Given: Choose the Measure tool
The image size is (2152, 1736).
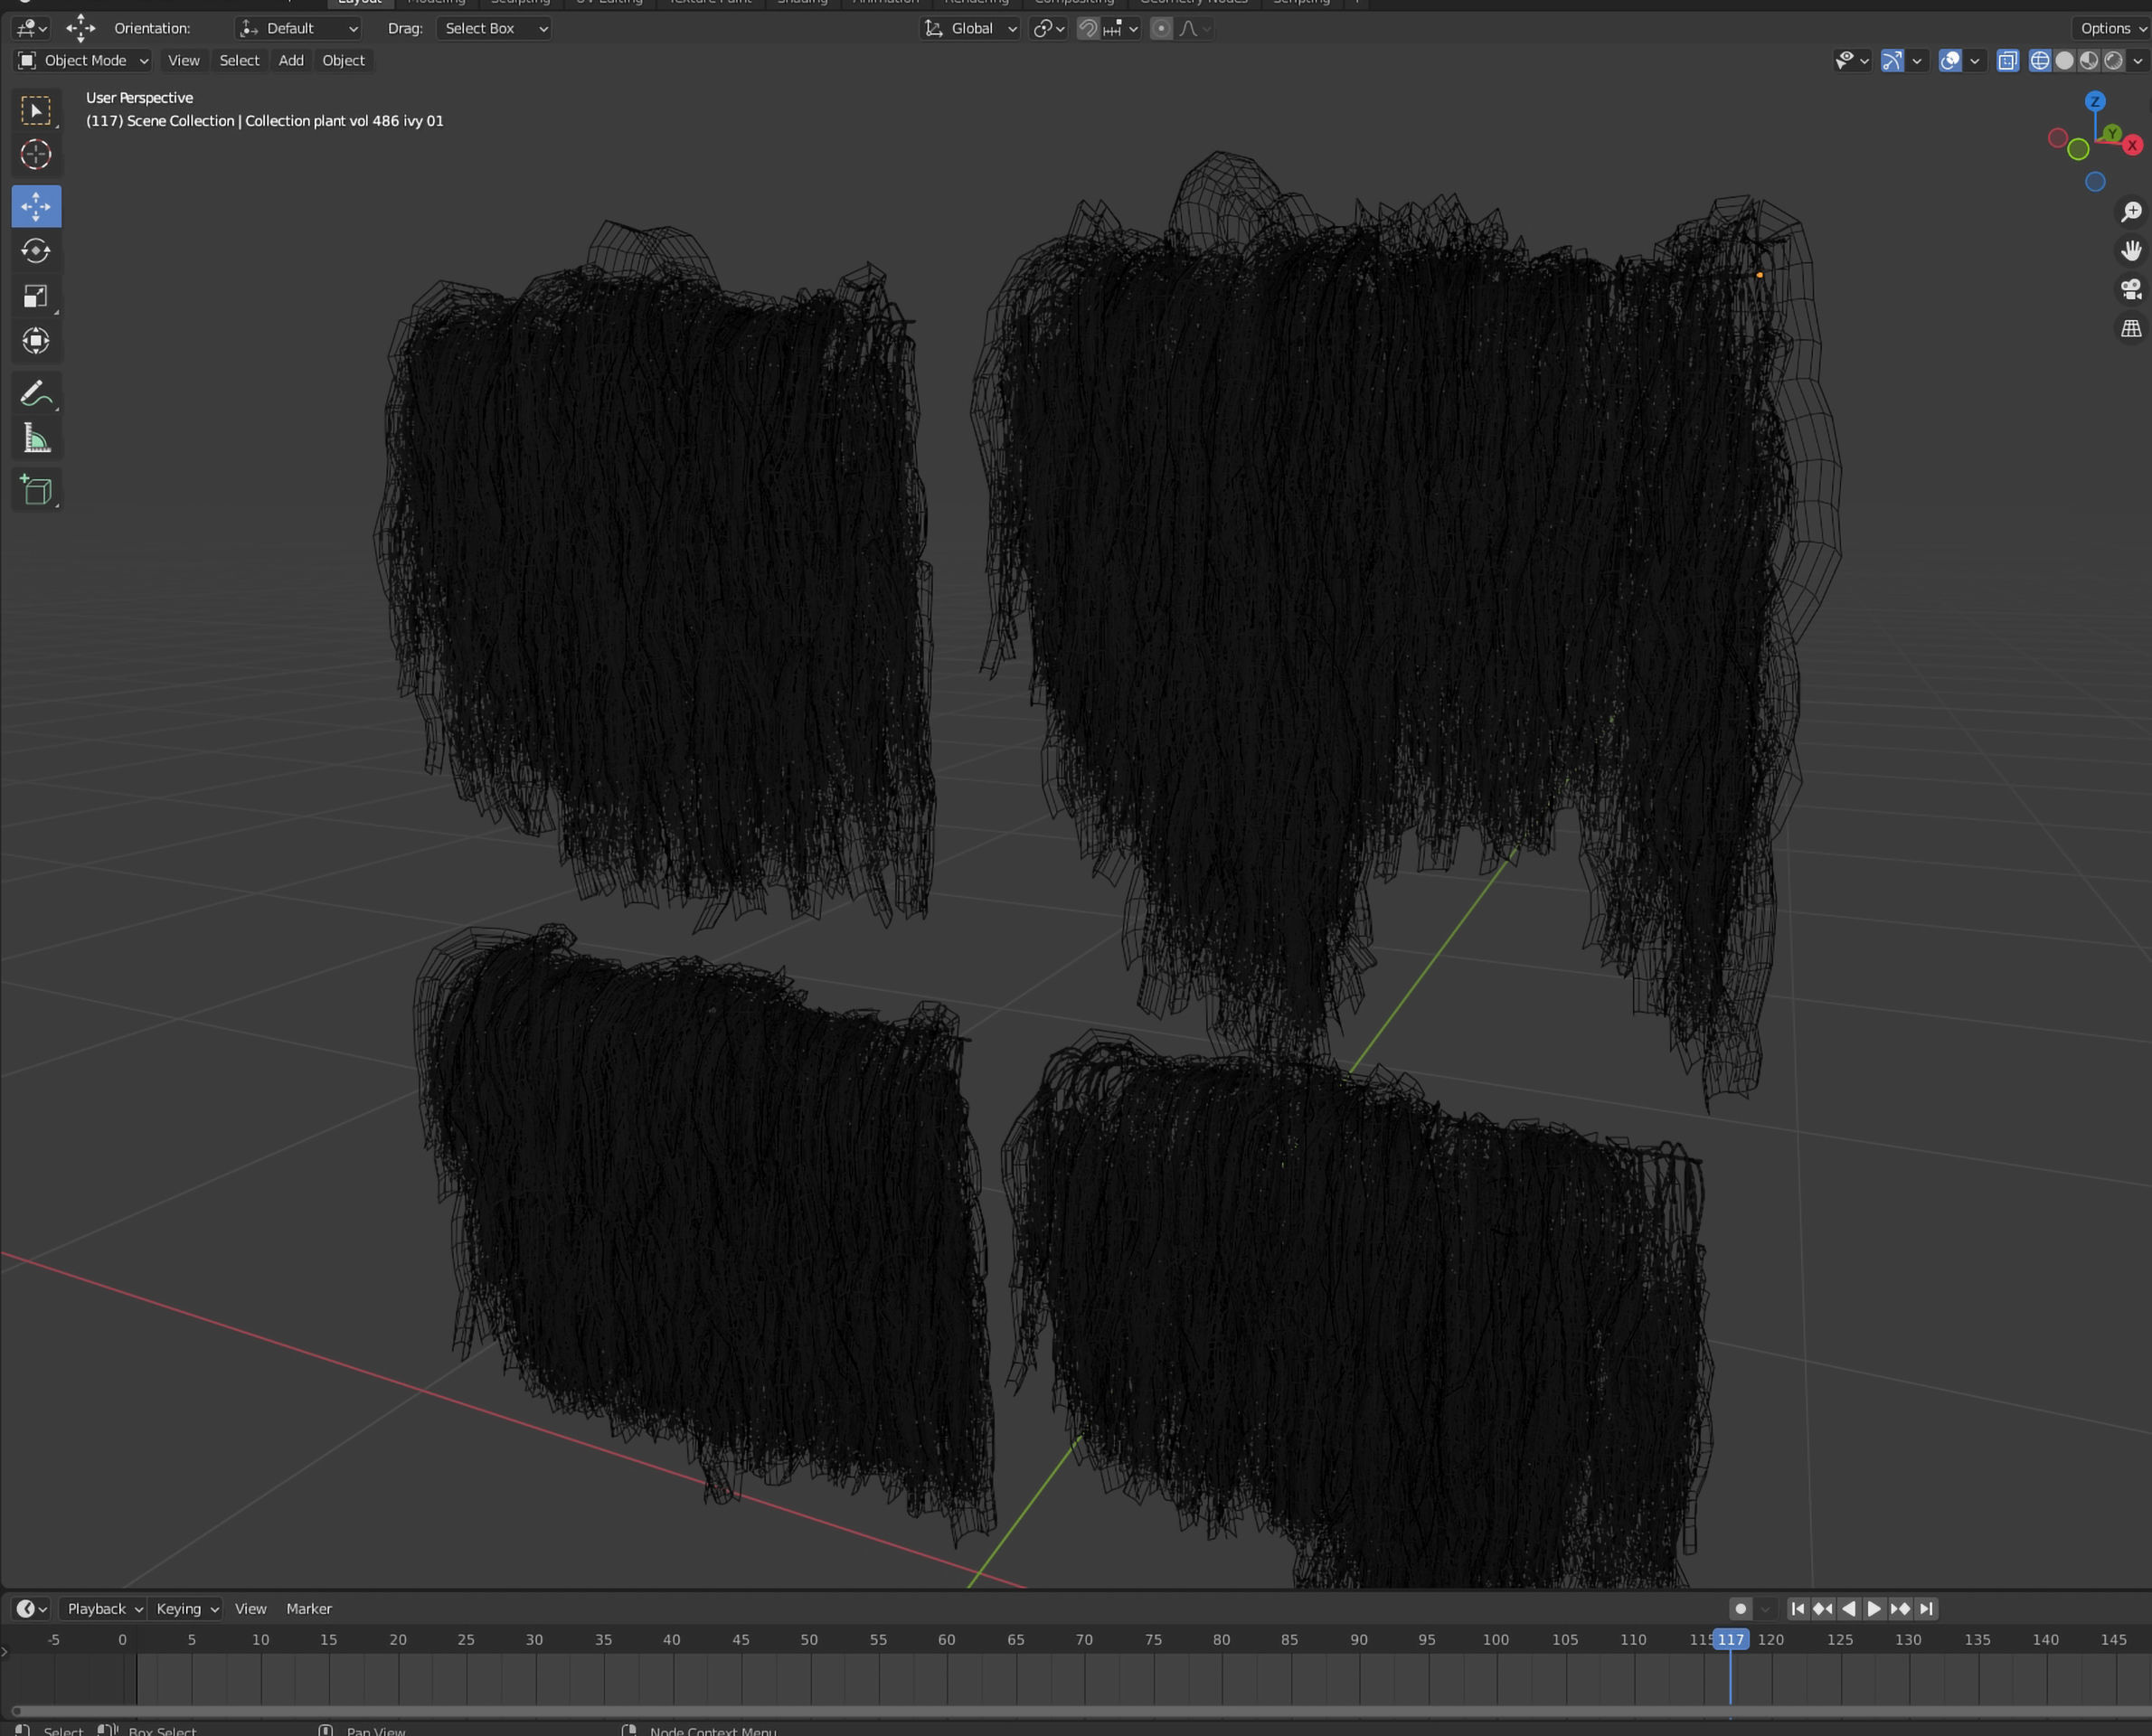Looking at the screenshot, I should pos(36,438).
